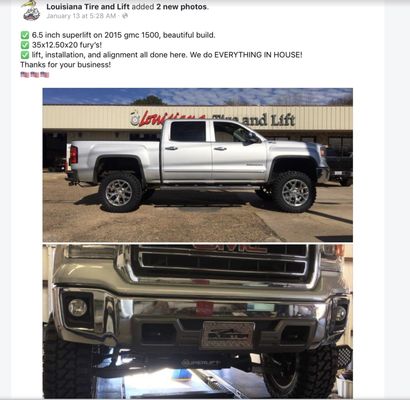Click the red GMC grille emblem
The width and height of the screenshot is (410, 400).
tap(230, 248)
